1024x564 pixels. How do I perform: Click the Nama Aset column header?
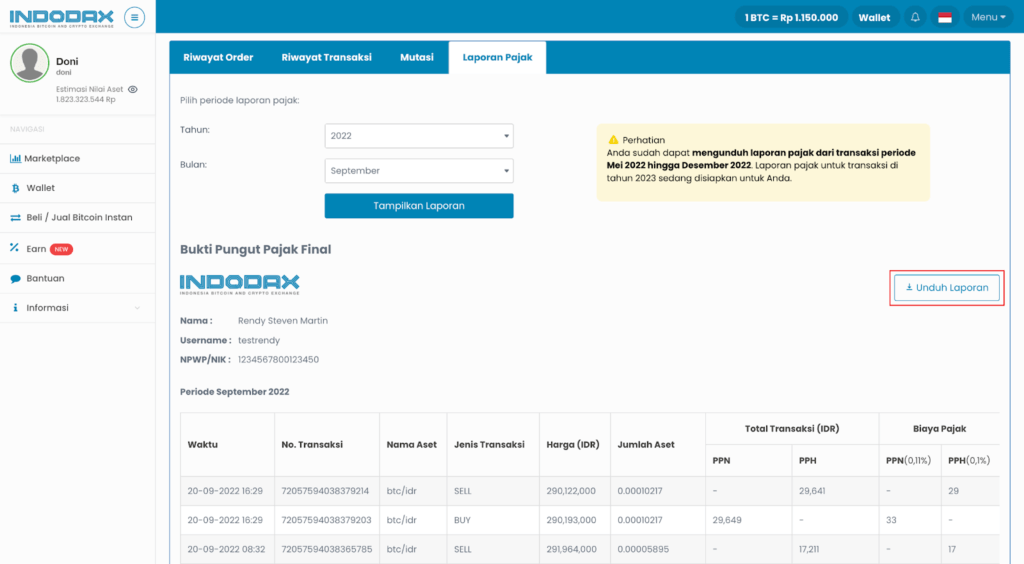tap(411, 445)
